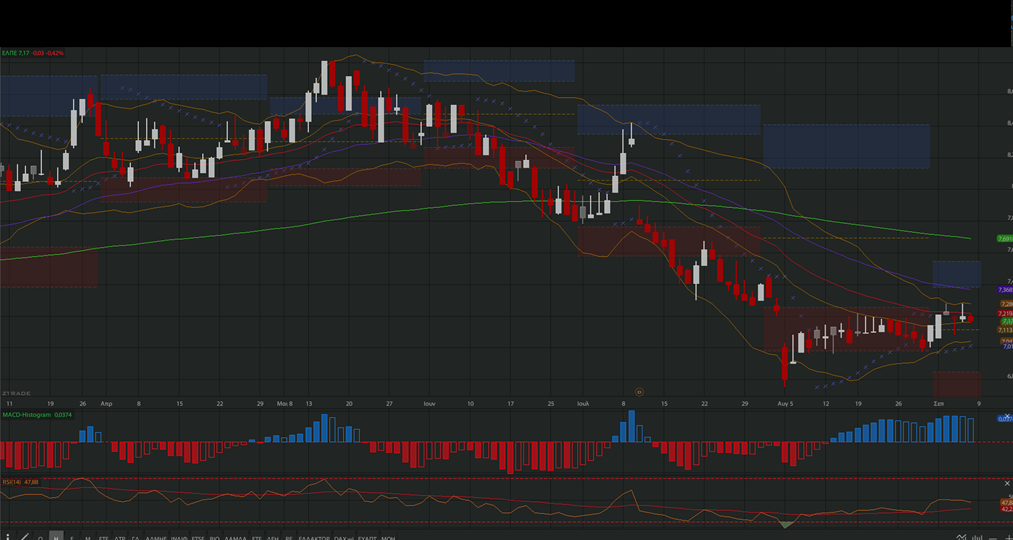The width and height of the screenshot is (1013, 540).
Task: Click the Ιουν date label on the time axis
Action: tap(430, 403)
